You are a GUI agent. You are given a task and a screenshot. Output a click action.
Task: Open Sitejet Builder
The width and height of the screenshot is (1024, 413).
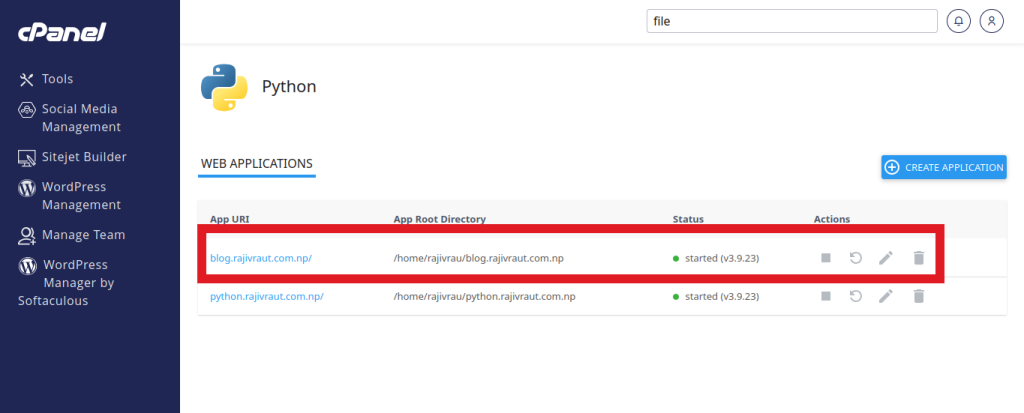click(84, 157)
